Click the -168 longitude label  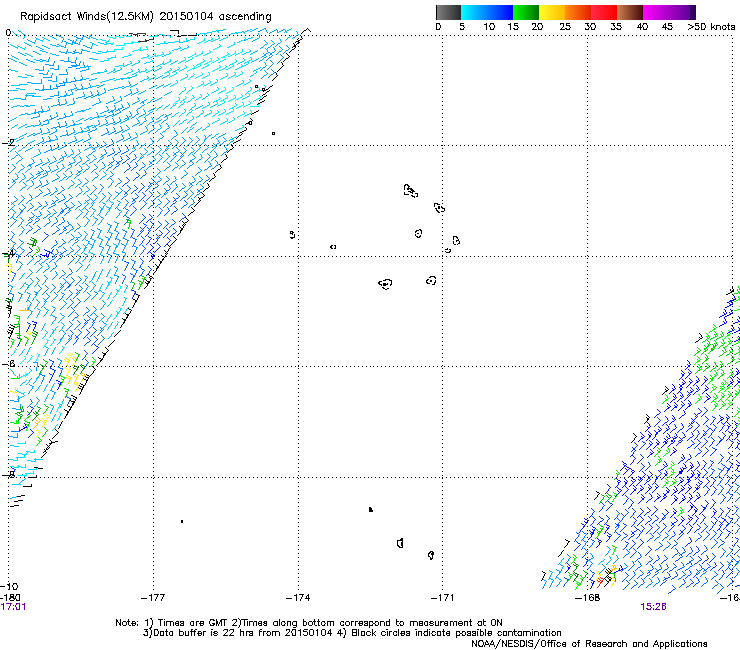pyautogui.click(x=587, y=598)
